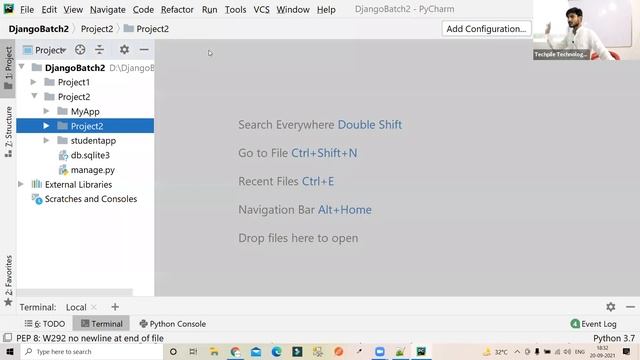Open the Navigate menu
The height and width of the screenshot is (360, 640).
pyautogui.click(x=108, y=9)
